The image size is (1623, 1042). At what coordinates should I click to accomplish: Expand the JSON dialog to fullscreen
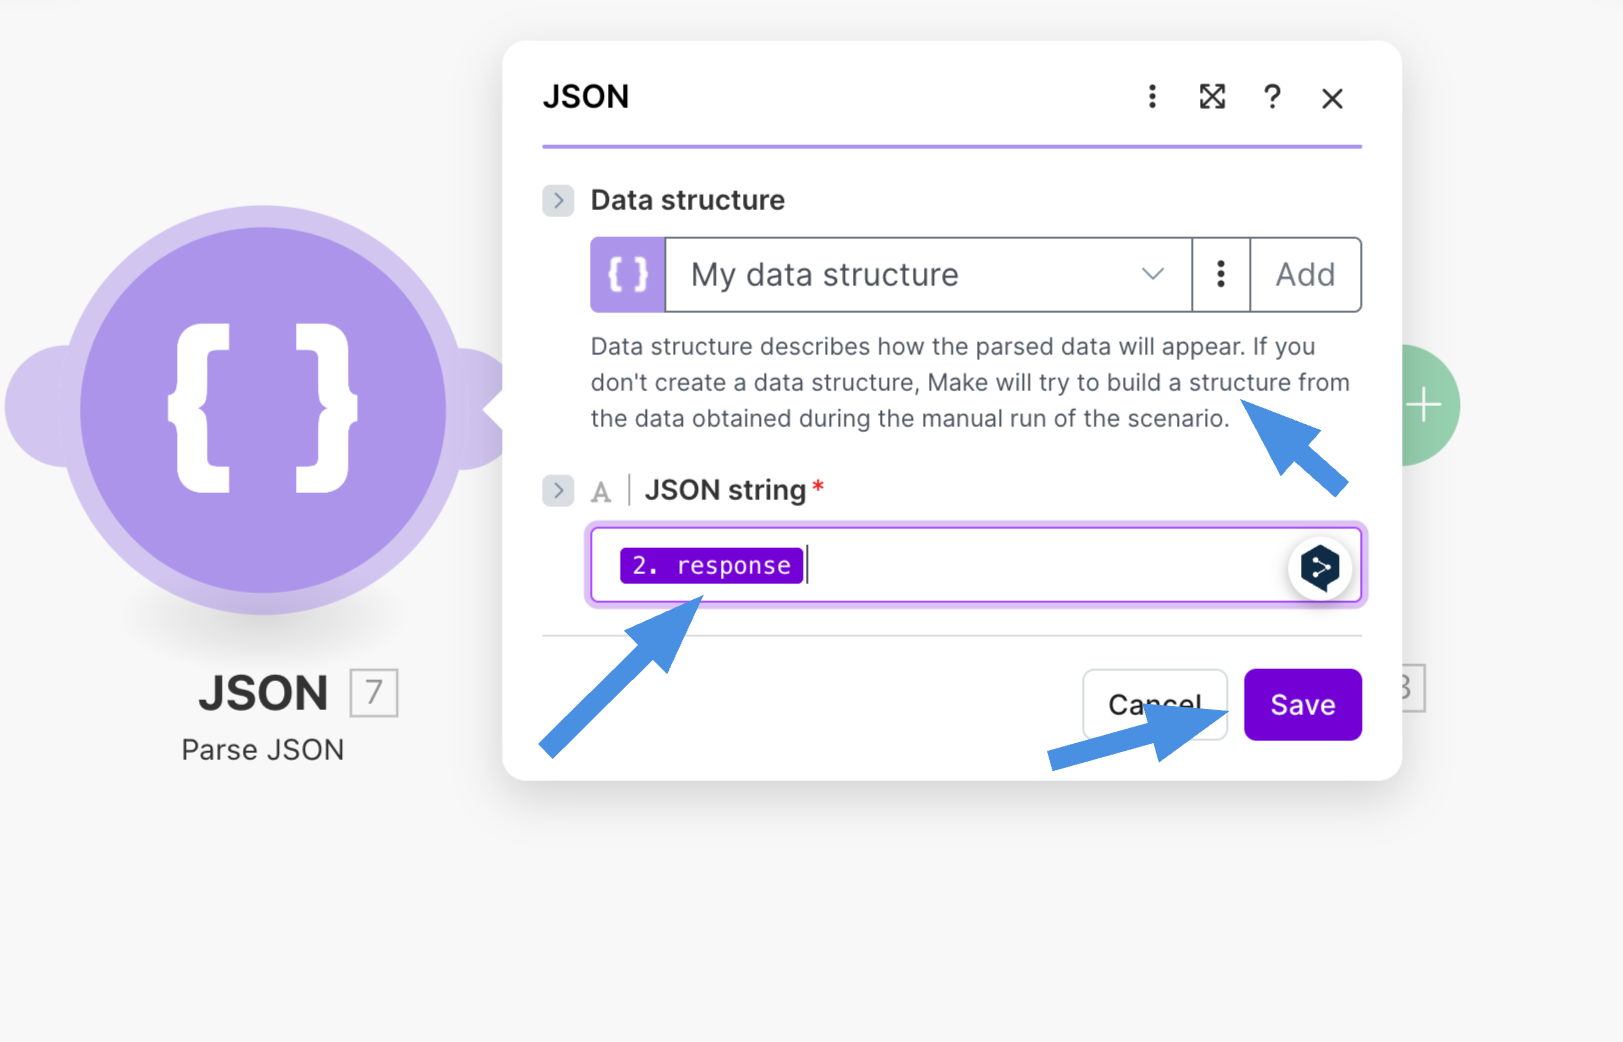pyautogui.click(x=1212, y=97)
